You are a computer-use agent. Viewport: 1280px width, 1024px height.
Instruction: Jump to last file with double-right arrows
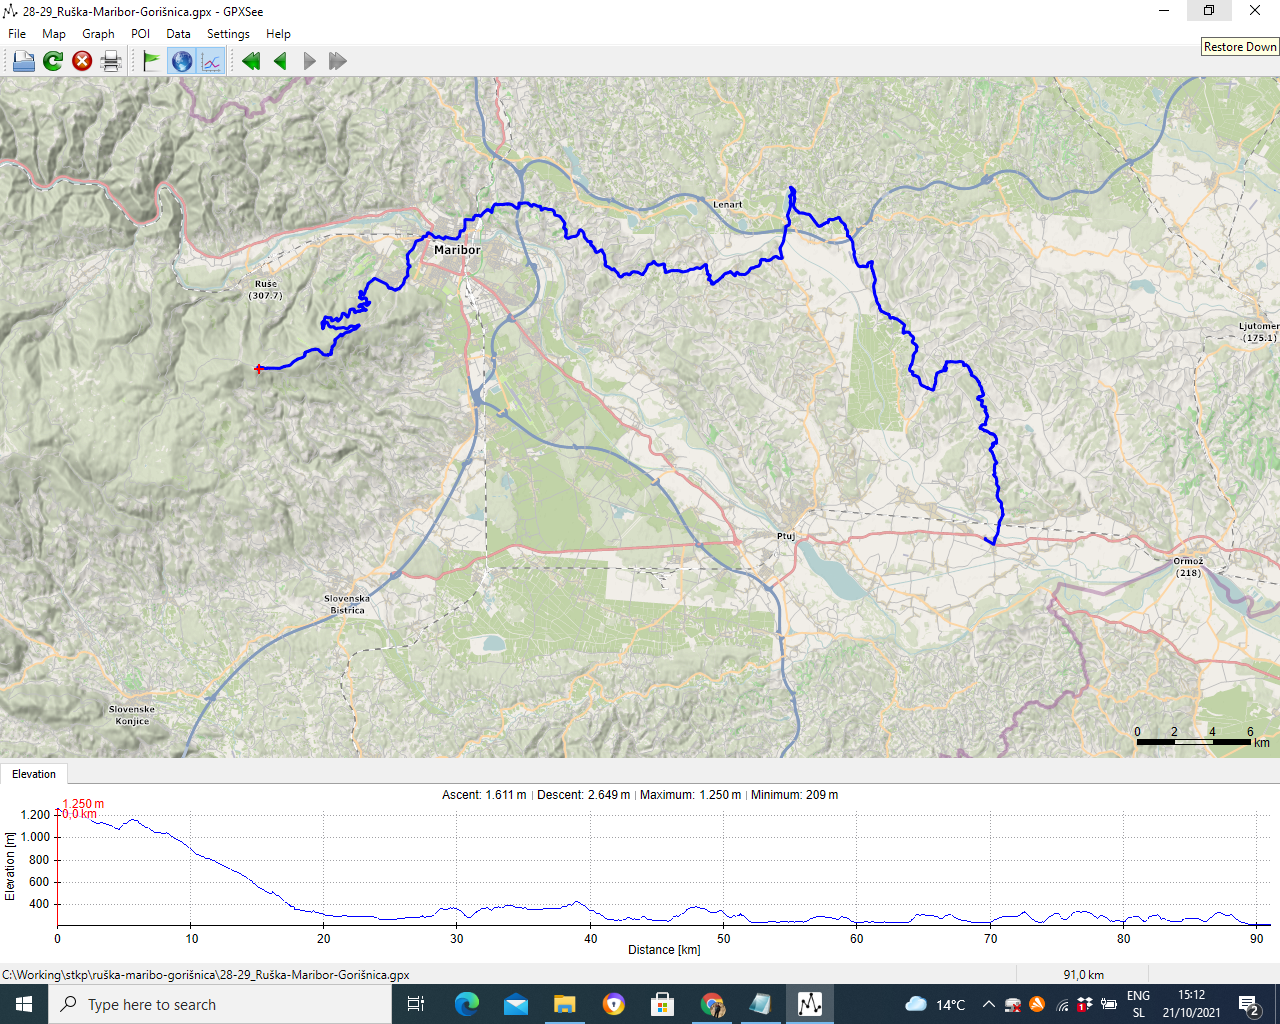point(338,61)
